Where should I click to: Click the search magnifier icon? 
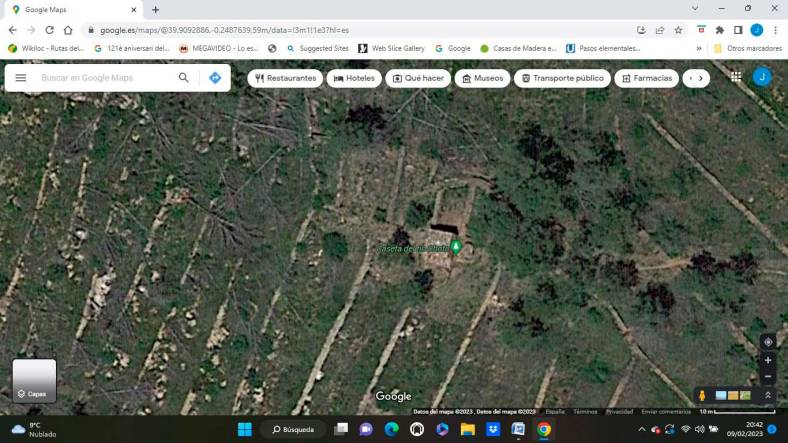click(183, 78)
